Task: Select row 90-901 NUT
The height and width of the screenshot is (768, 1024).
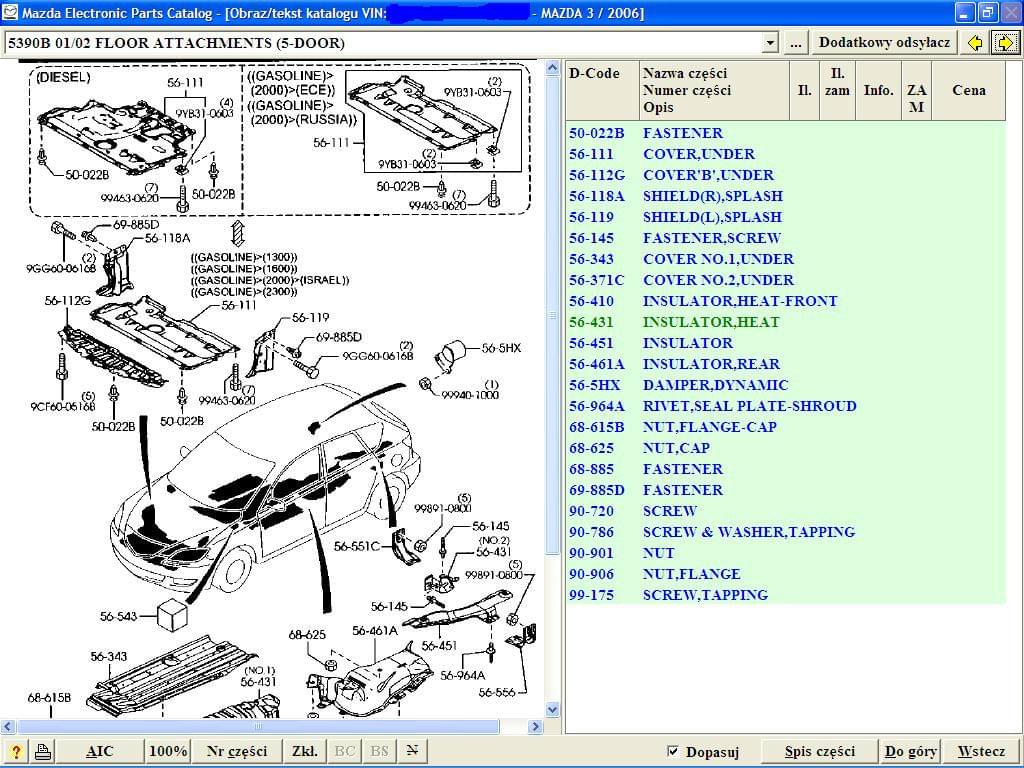Action: tap(786, 553)
